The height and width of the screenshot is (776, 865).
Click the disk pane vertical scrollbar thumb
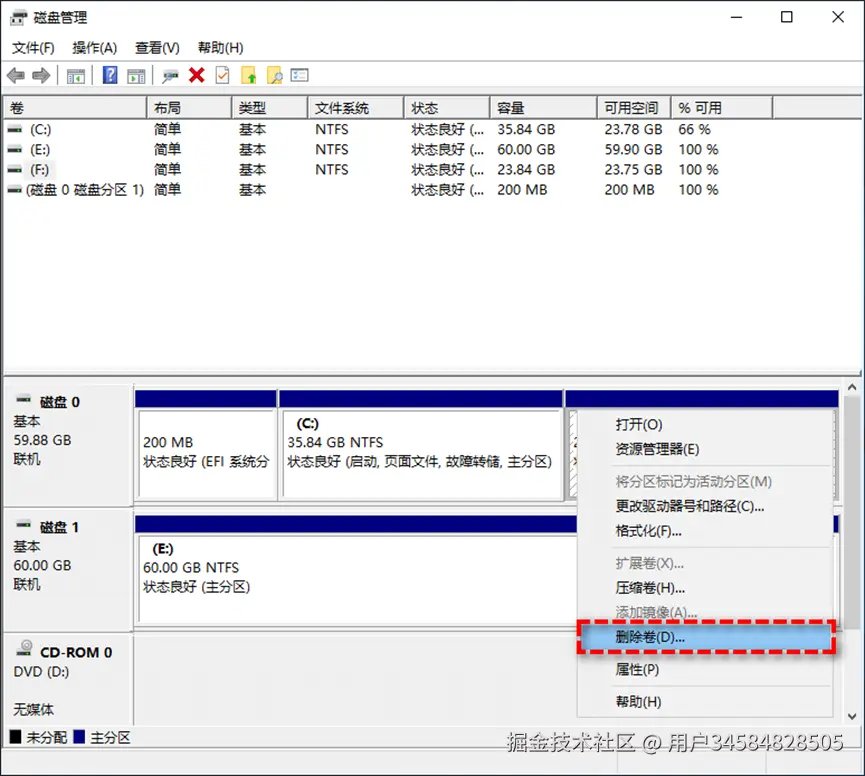click(852, 512)
